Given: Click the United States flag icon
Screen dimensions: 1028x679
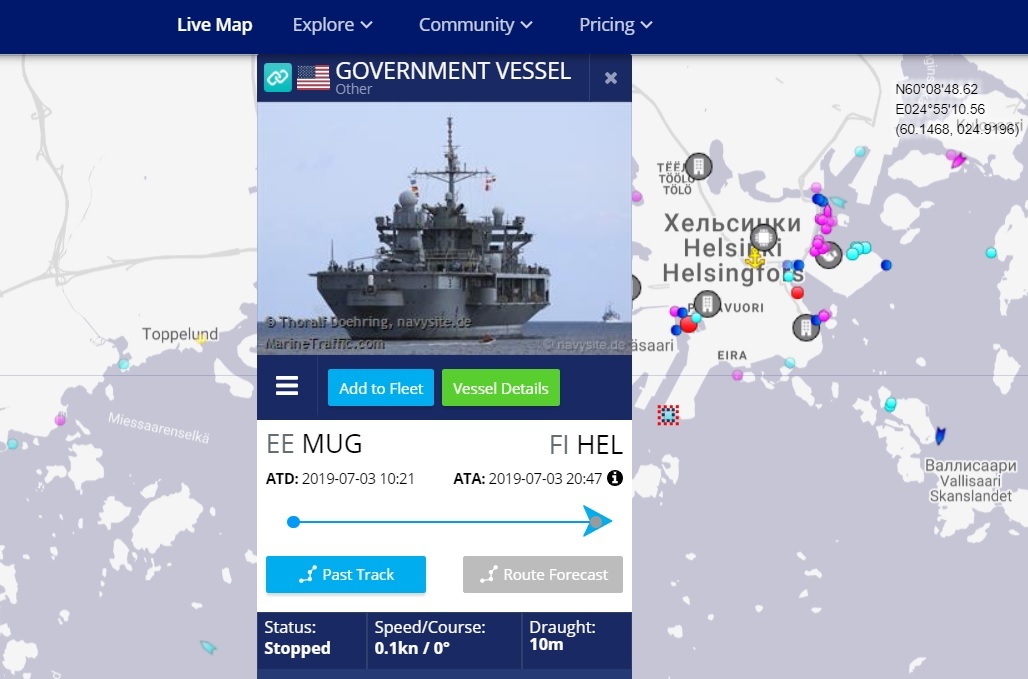Looking at the screenshot, I should [x=313, y=78].
